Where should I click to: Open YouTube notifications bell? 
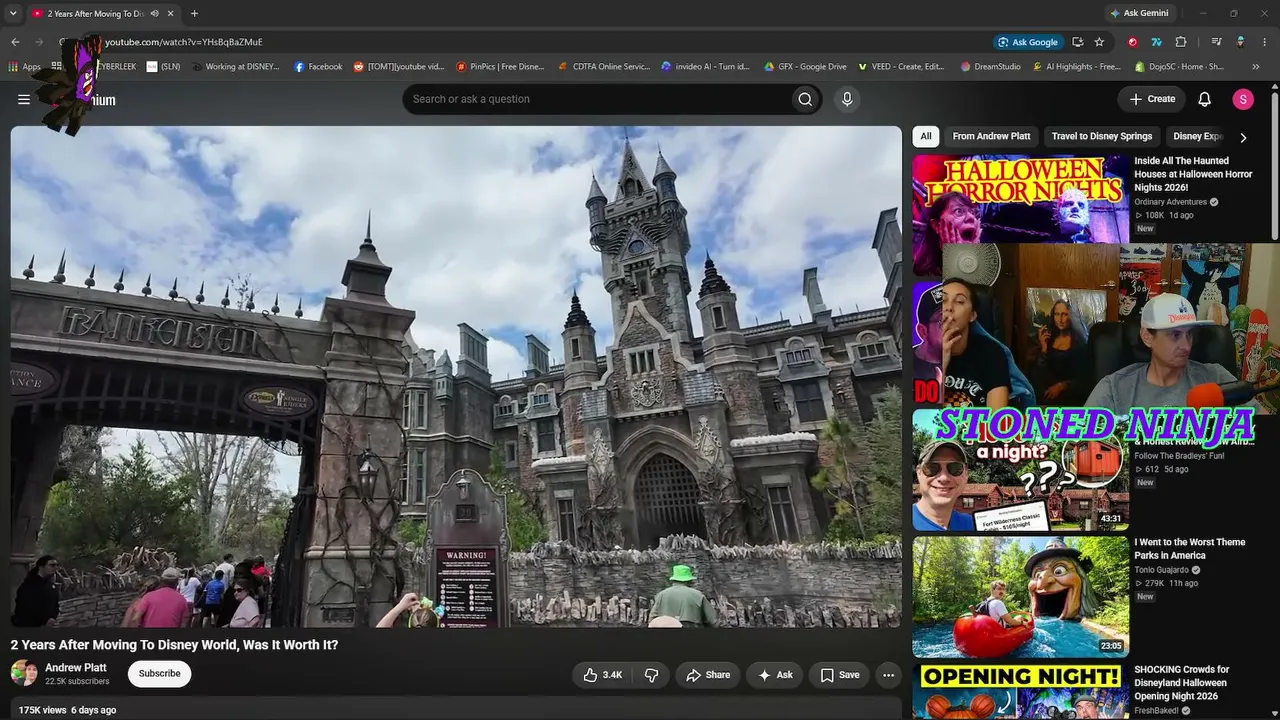(1205, 99)
